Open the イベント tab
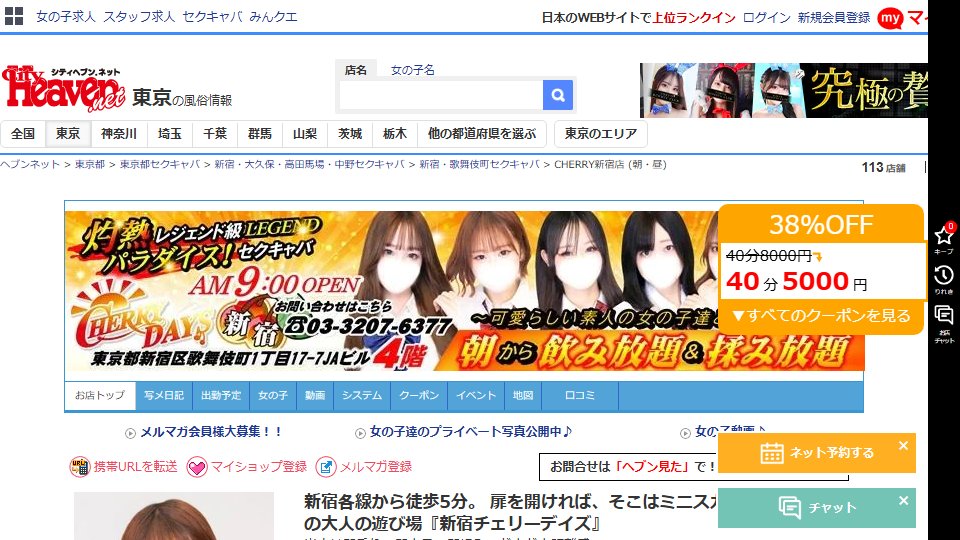Screen dimensions: 960x540 tap(476, 396)
